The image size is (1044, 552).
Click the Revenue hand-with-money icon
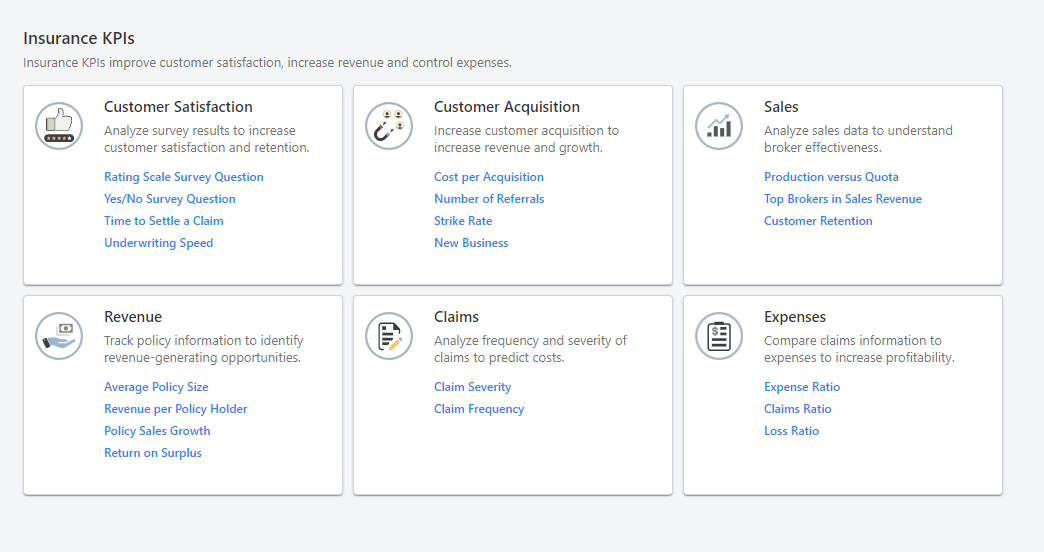(x=59, y=336)
